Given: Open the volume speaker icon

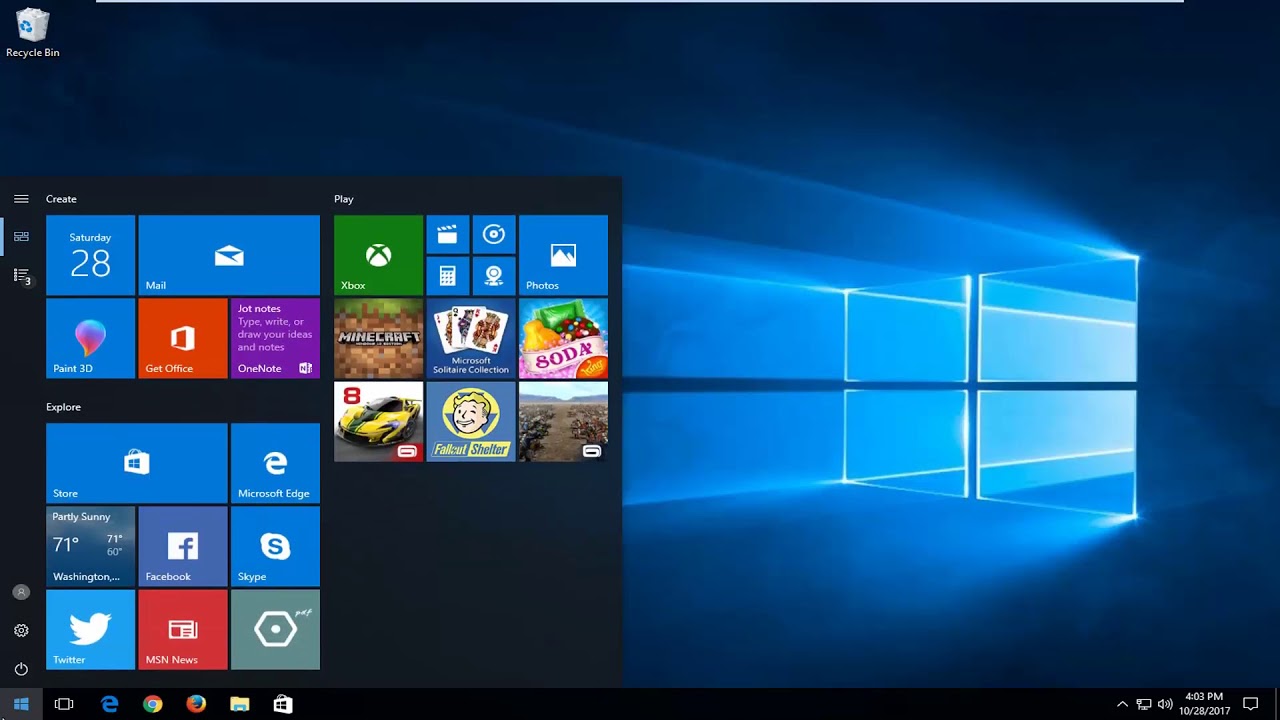Looking at the screenshot, I should click(x=1165, y=704).
